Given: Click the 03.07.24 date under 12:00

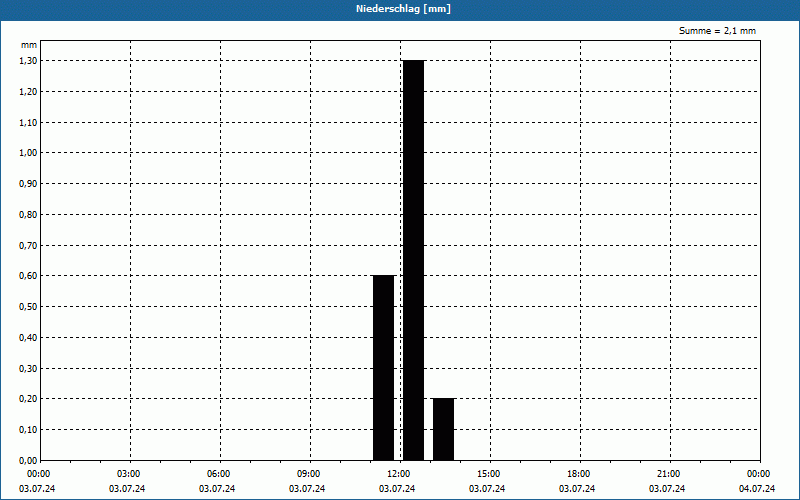Looking at the screenshot, I should [397, 489].
